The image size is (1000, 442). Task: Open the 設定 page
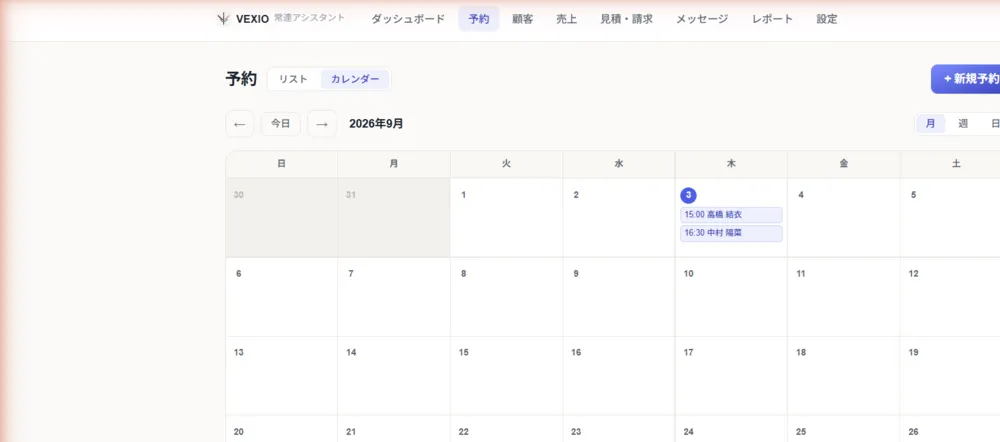[827, 19]
